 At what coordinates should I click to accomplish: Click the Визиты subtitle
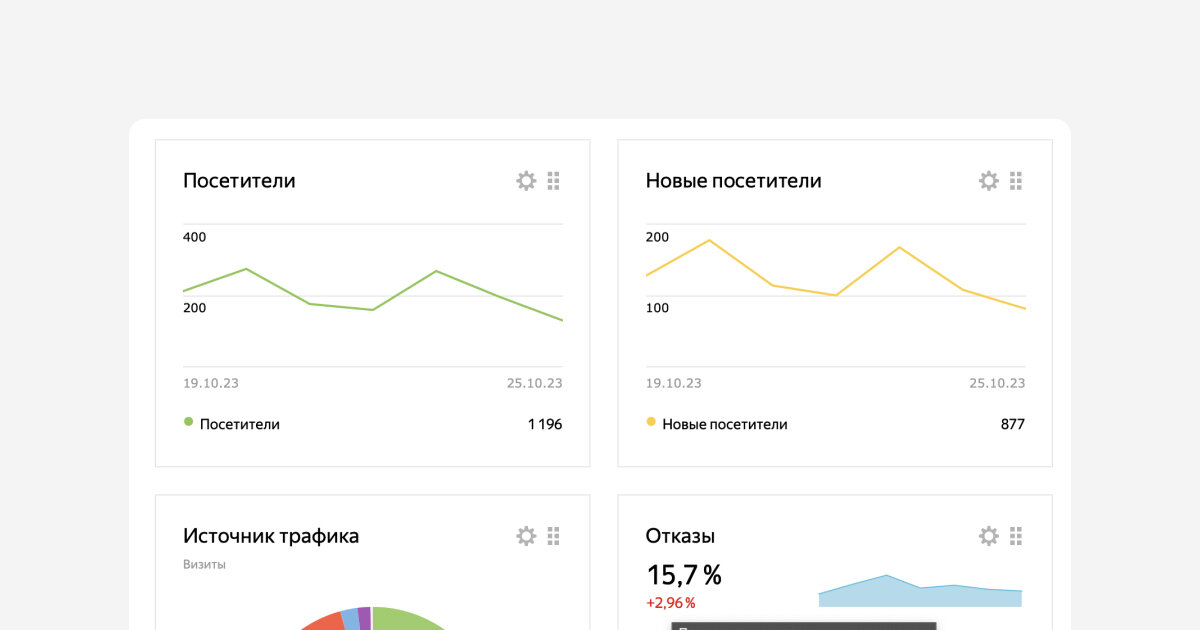coord(204,564)
